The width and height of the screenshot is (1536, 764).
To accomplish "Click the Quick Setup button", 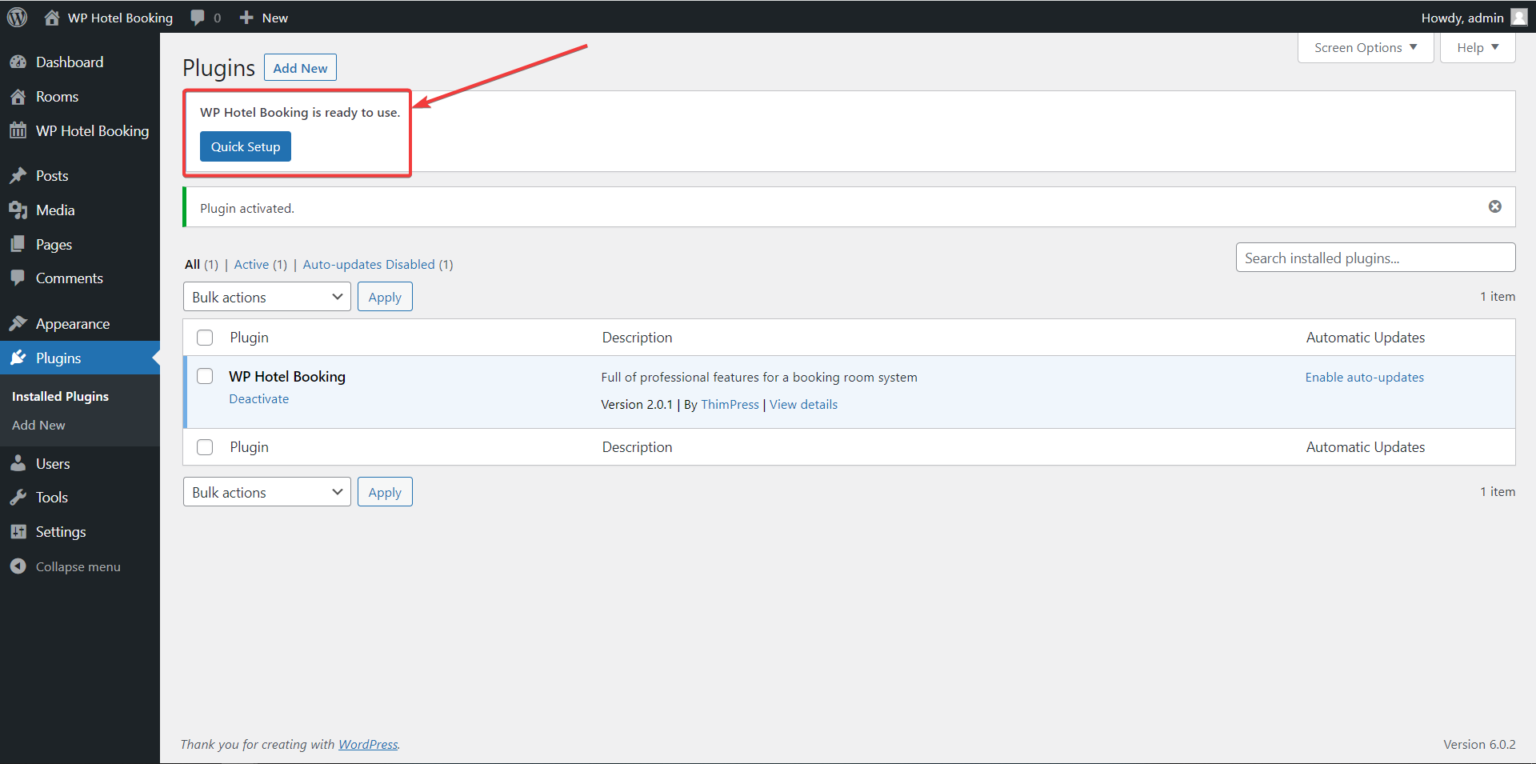I will 245,146.
